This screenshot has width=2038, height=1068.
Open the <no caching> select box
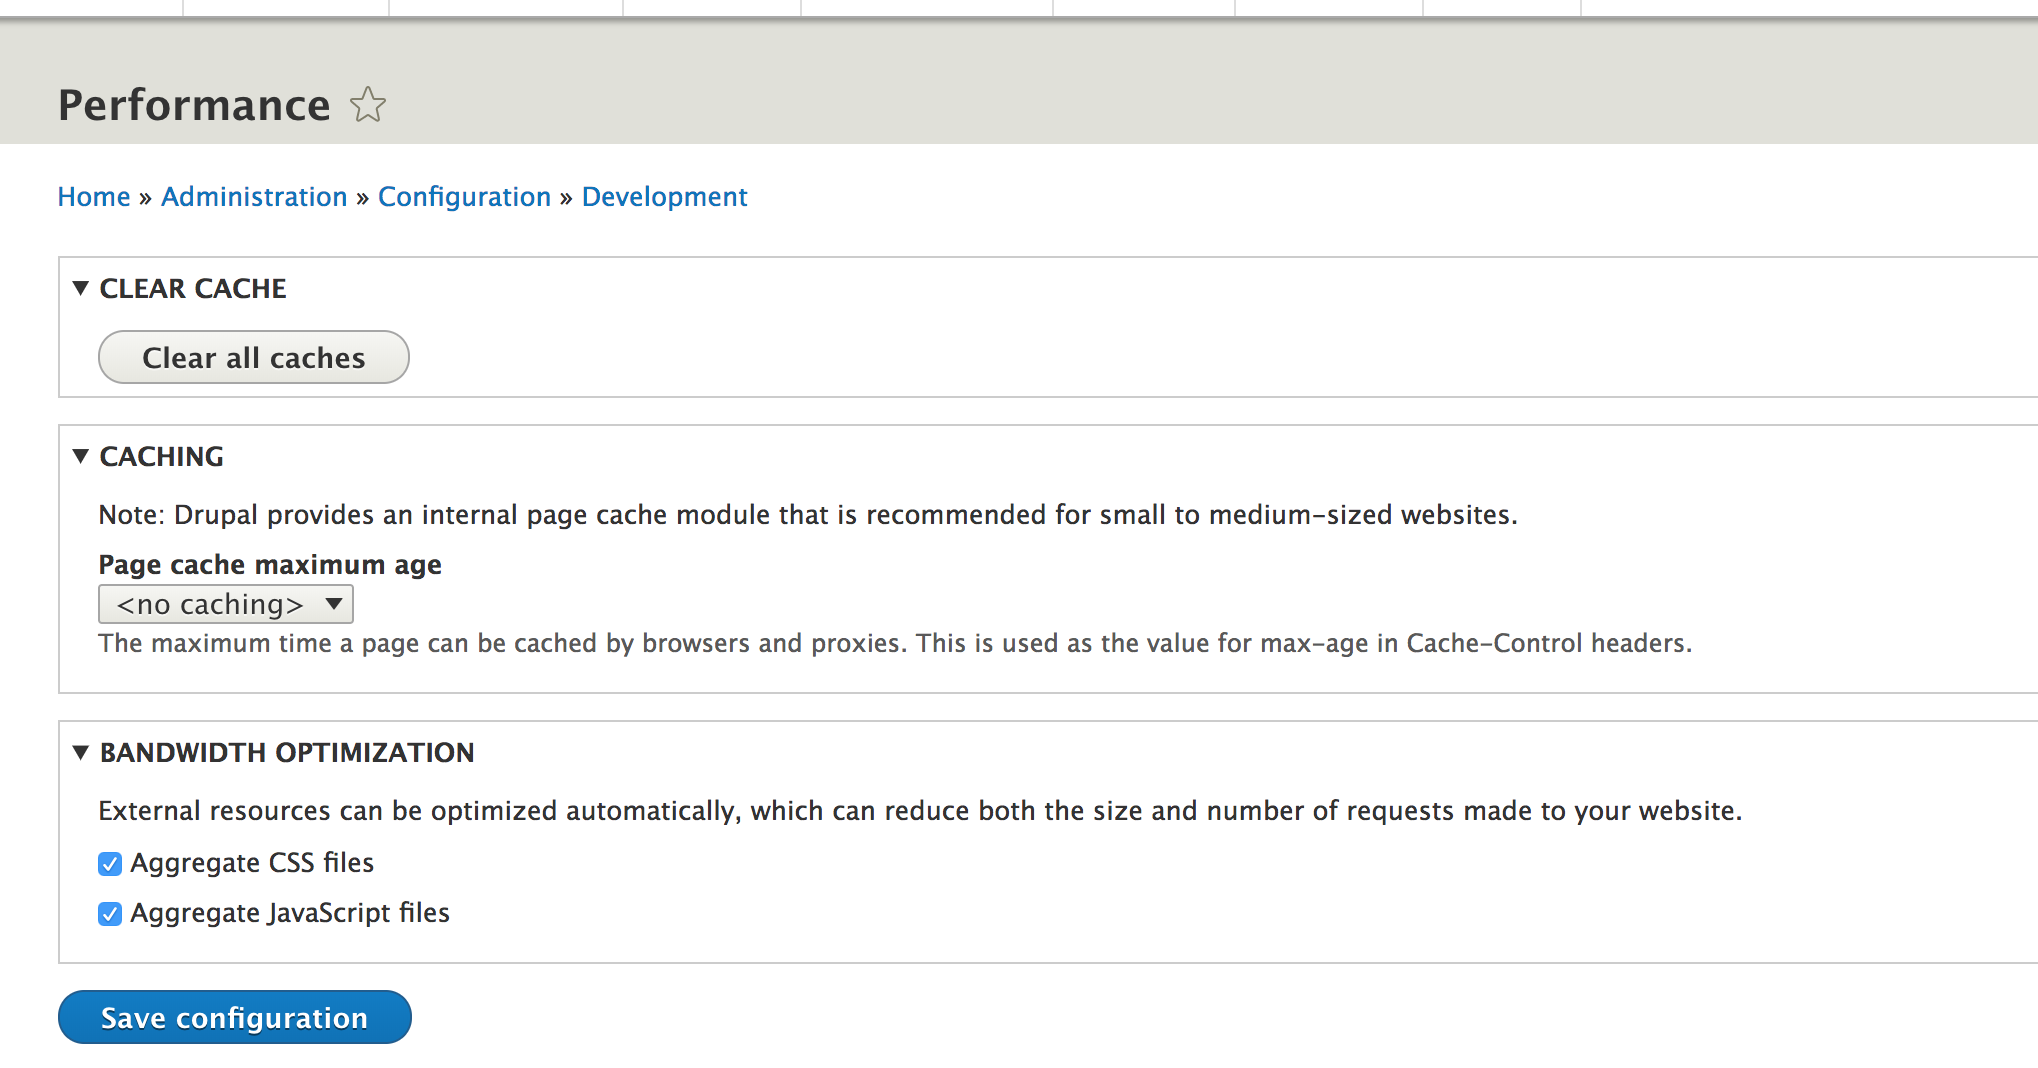[225, 604]
